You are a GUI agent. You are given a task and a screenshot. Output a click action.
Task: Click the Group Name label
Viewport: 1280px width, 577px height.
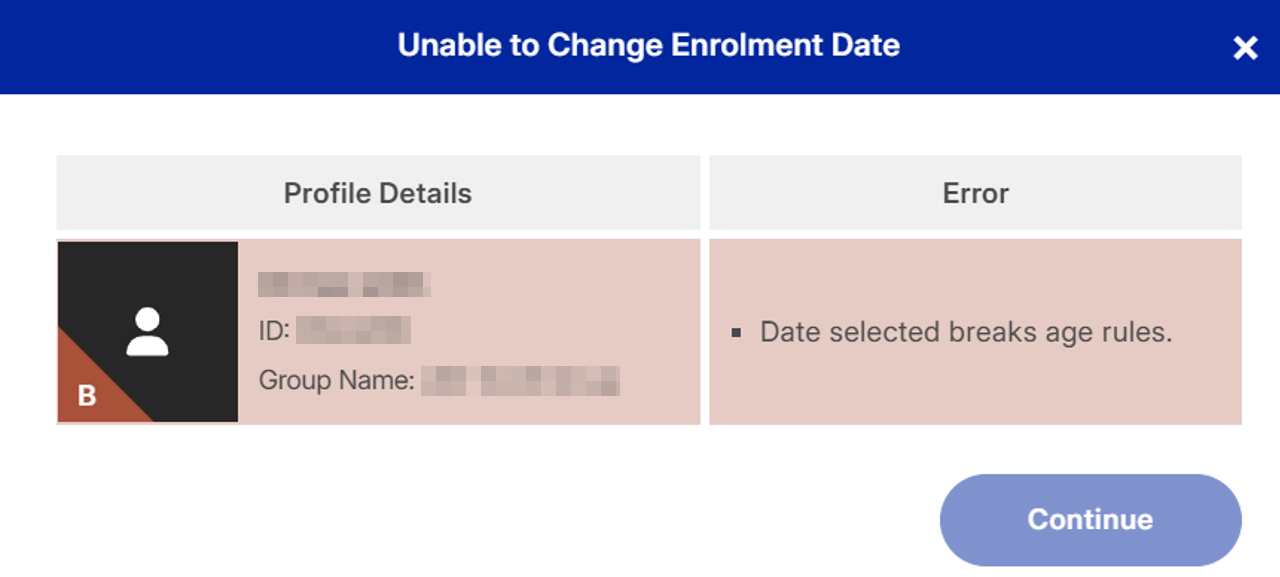tap(336, 380)
